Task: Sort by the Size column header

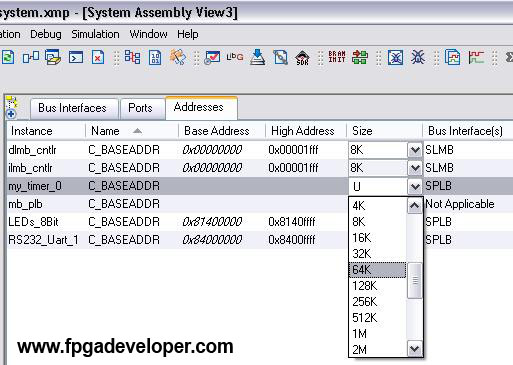Action: [385, 131]
